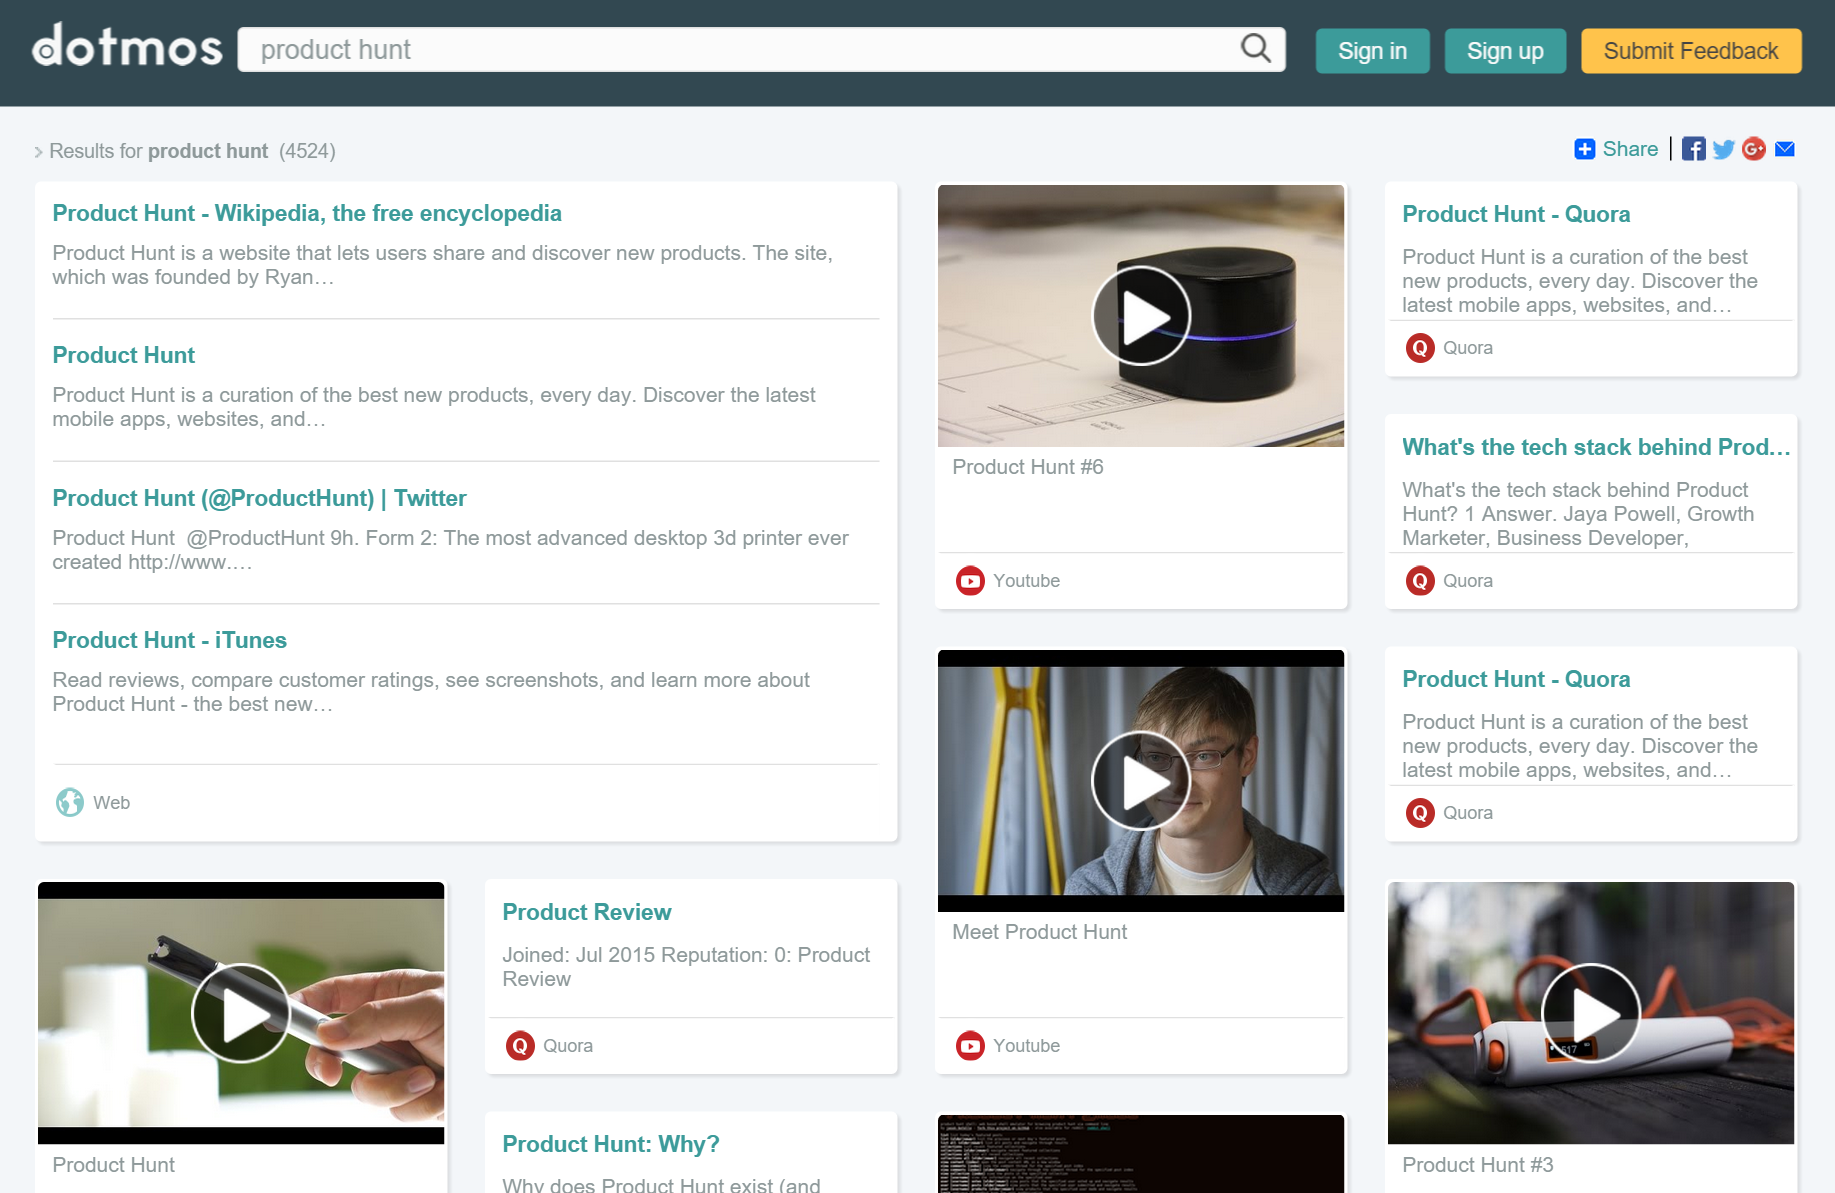Open Submit Feedback
The image size is (1835, 1193).
click(1691, 51)
